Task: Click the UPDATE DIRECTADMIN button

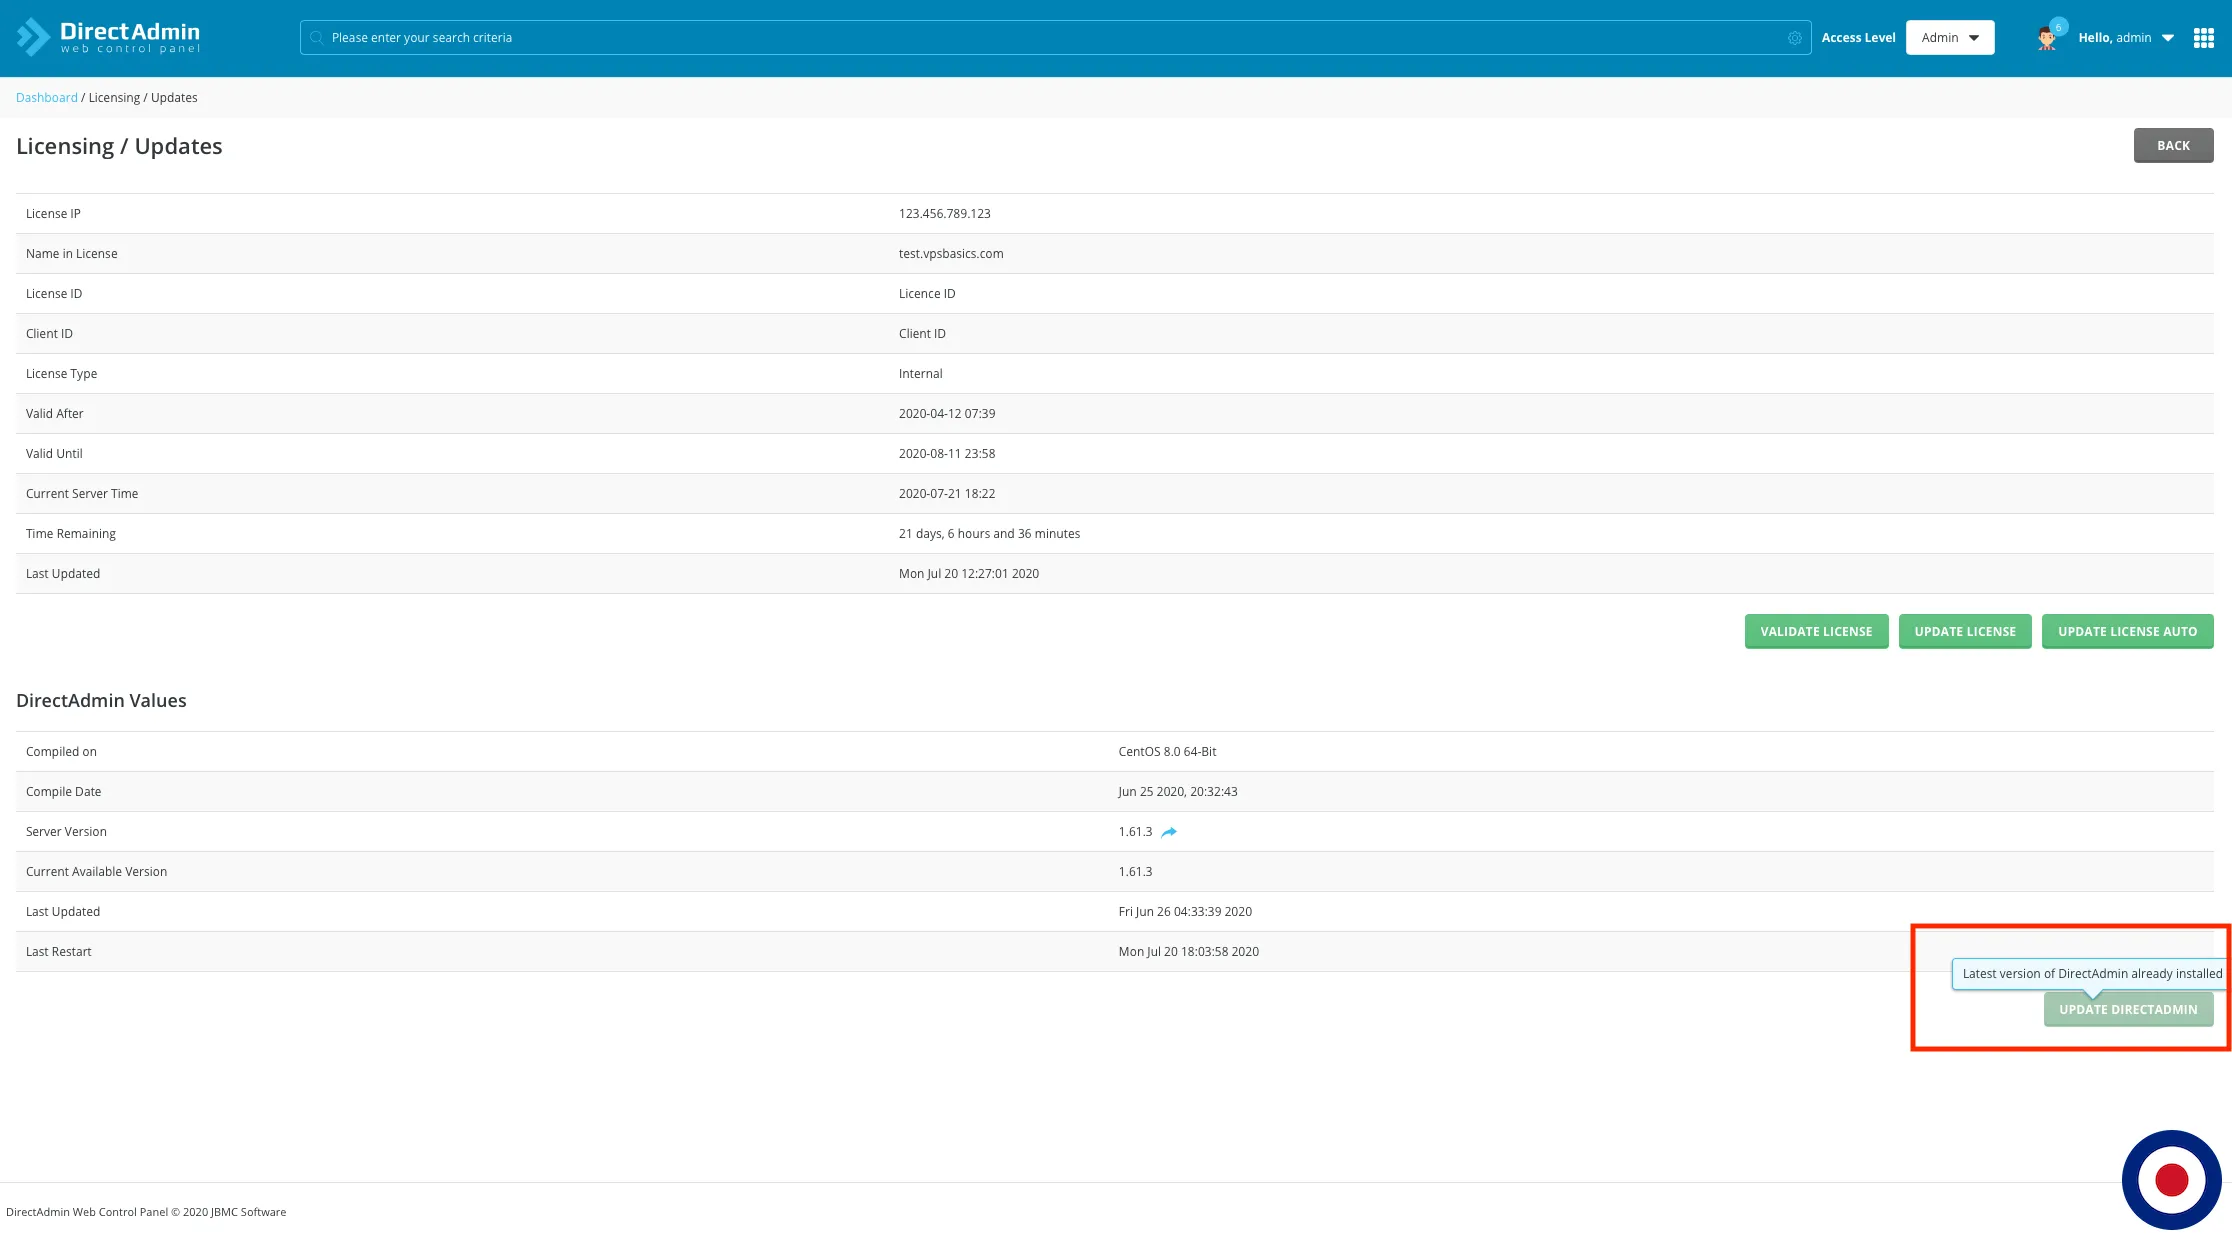Action: pyautogui.click(x=2128, y=1010)
